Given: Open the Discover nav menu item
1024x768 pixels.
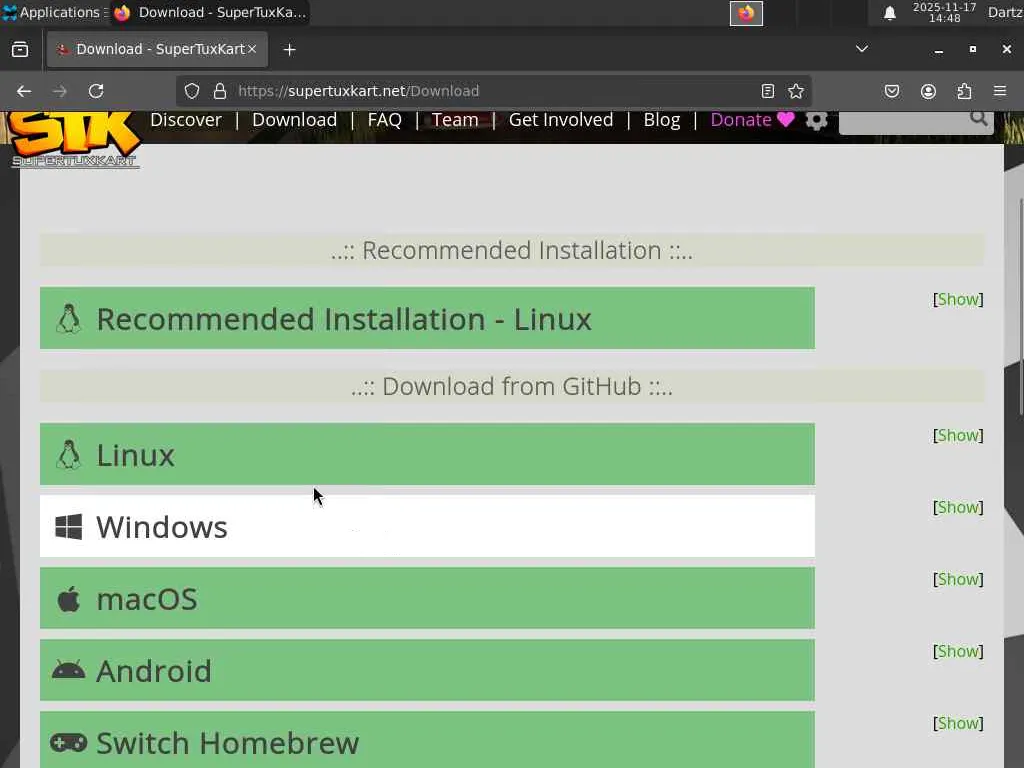Looking at the screenshot, I should pyautogui.click(x=186, y=120).
